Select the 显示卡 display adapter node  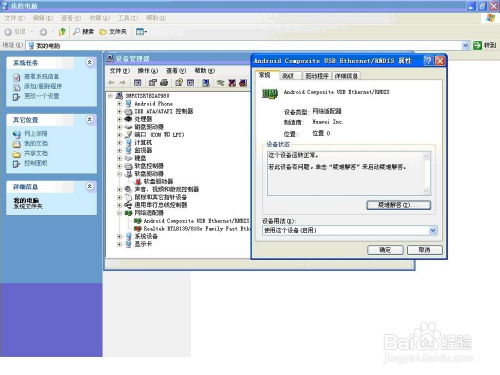(143, 244)
